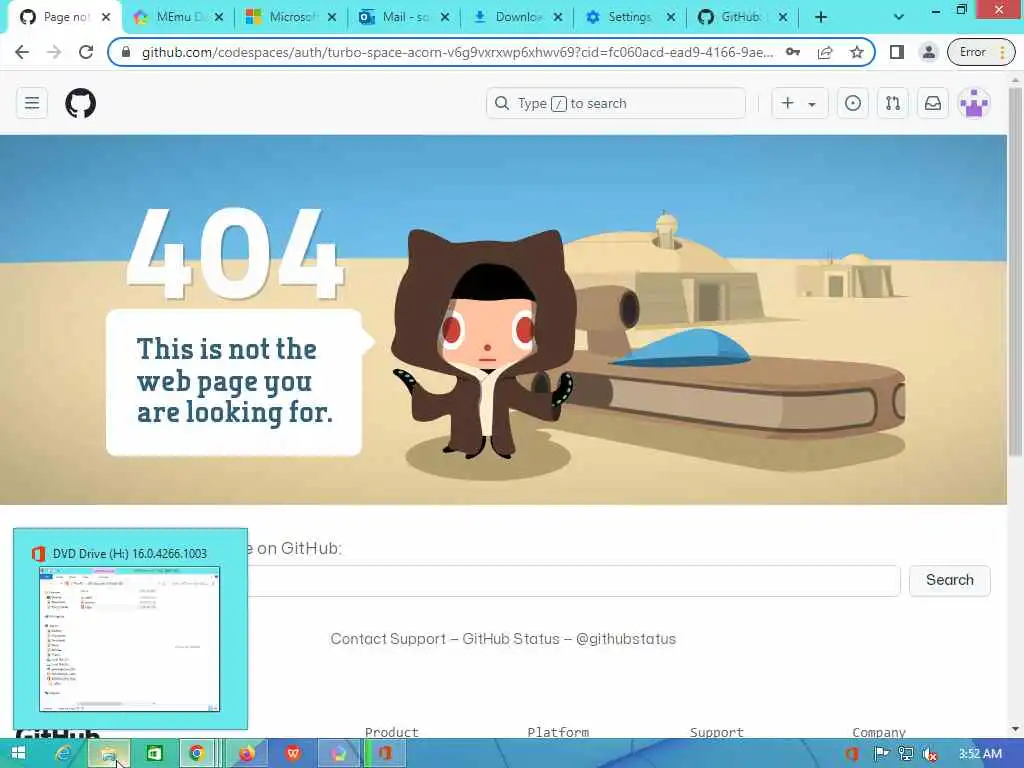Open Windows Start button
The height and width of the screenshot is (768, 1024).
[x=18, y=754]
